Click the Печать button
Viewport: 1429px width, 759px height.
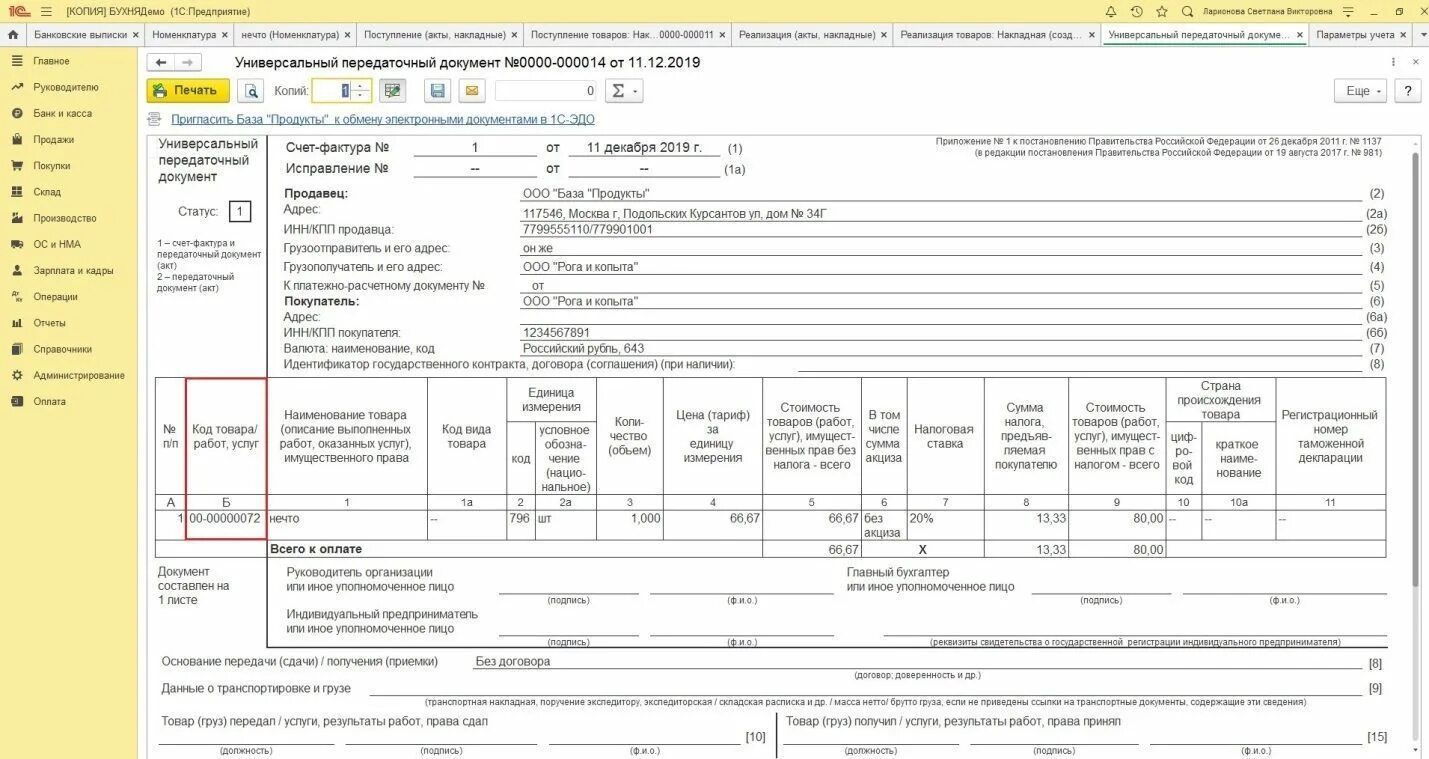188,91
